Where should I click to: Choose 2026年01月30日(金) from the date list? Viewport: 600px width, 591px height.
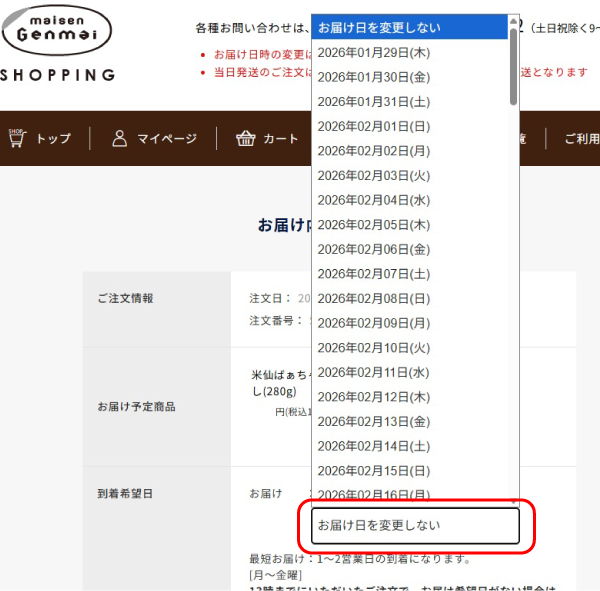tap(409, 77)
